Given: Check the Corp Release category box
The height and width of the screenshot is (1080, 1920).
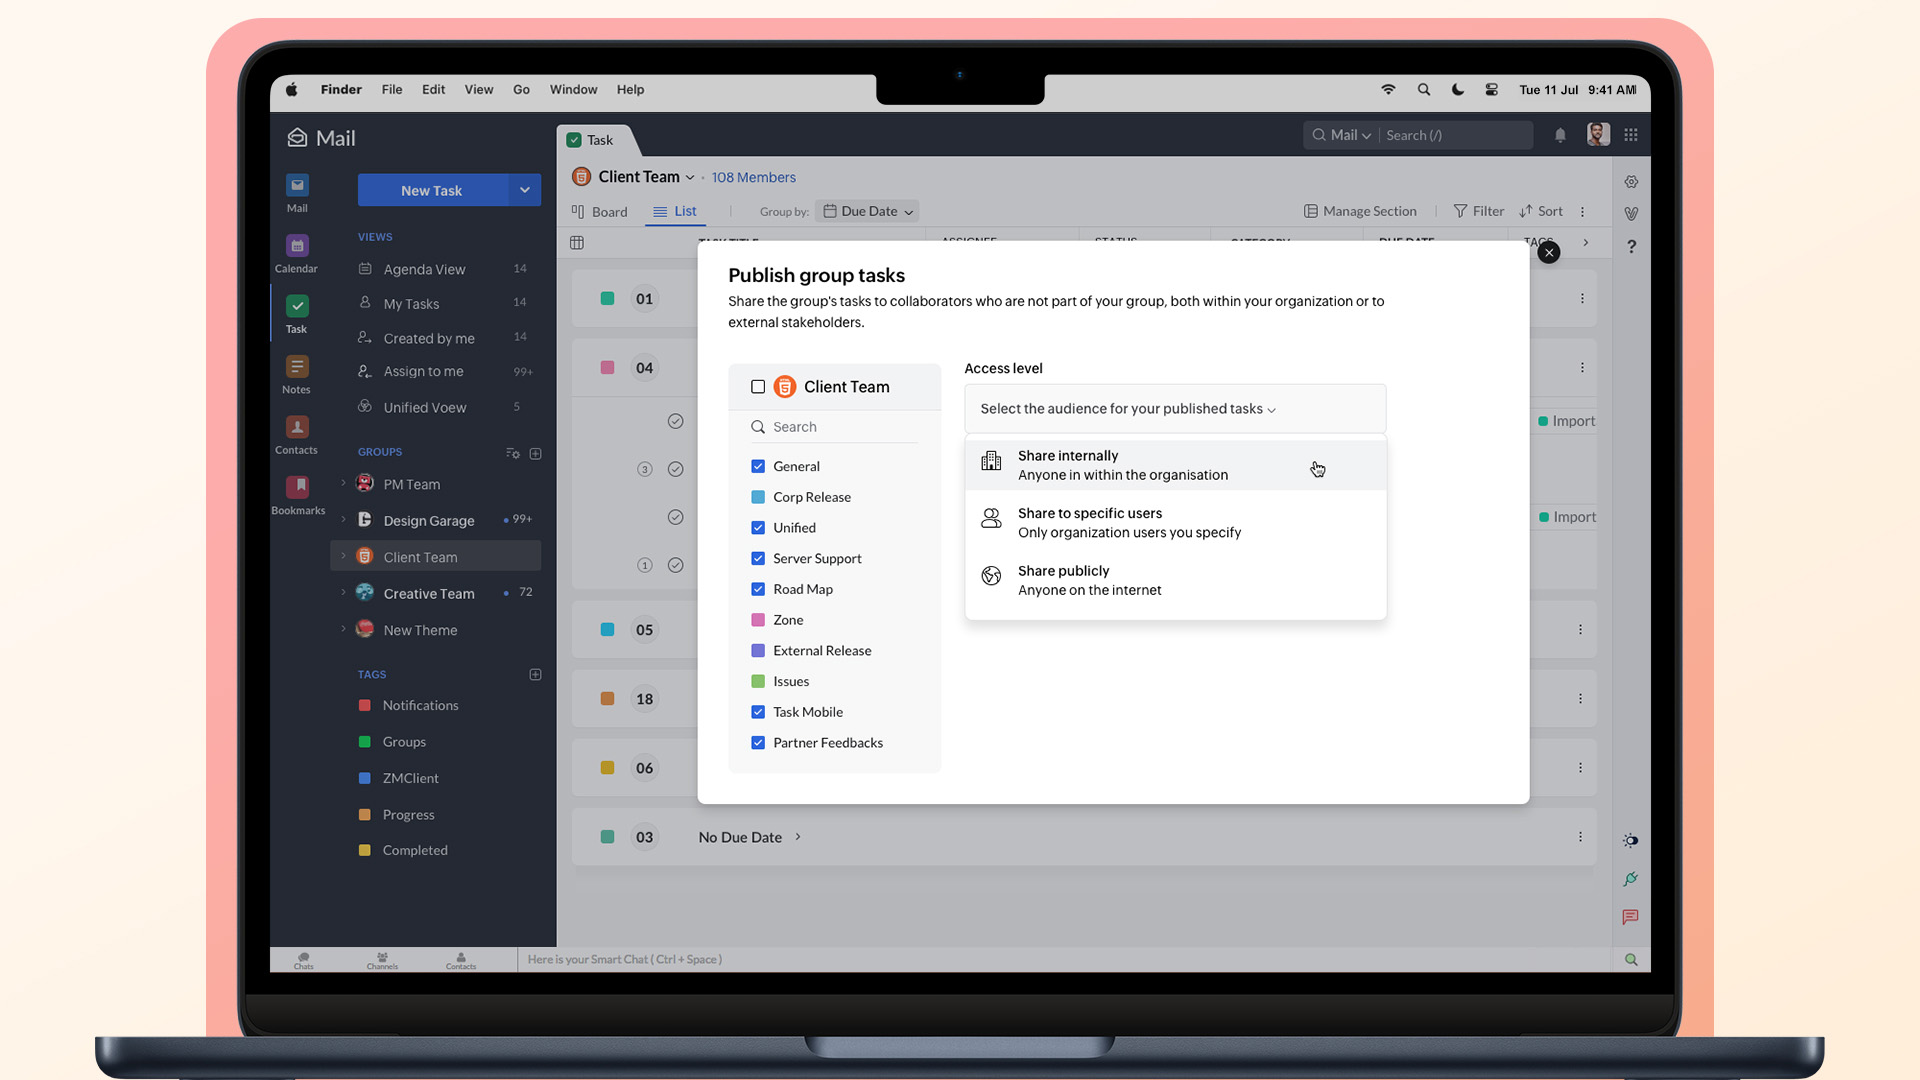Looking at the screenshot, I should click(758, 497).
